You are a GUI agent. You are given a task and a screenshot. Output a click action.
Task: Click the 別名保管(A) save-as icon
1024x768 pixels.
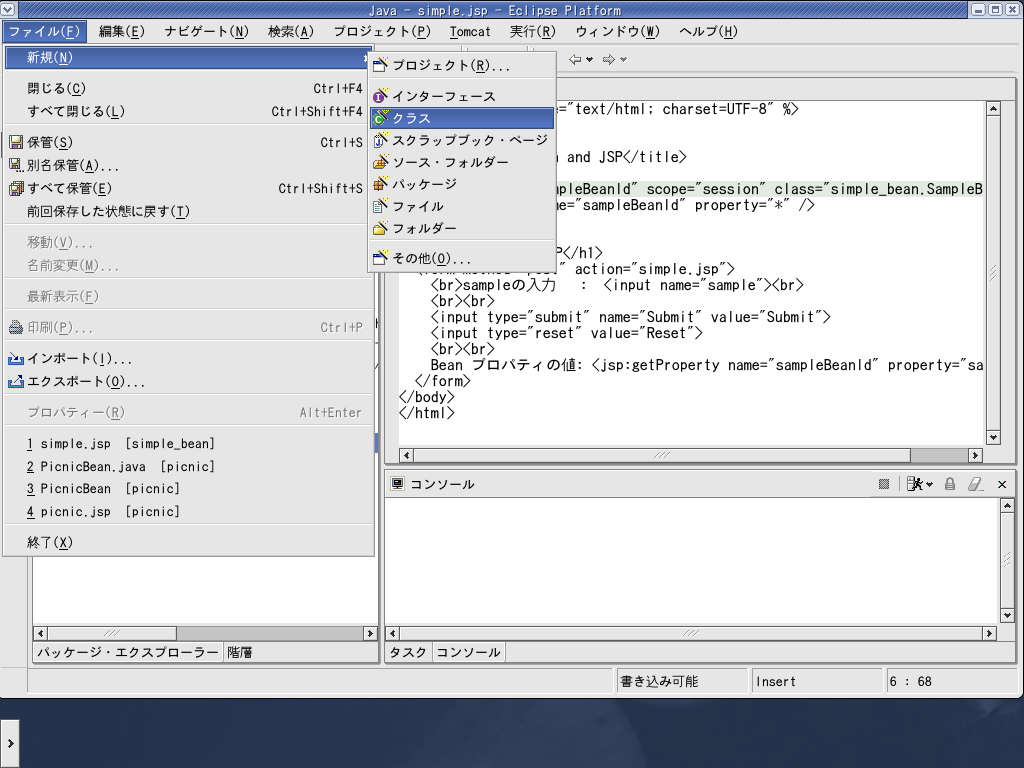pyautogui.click(x=16, y=165)
